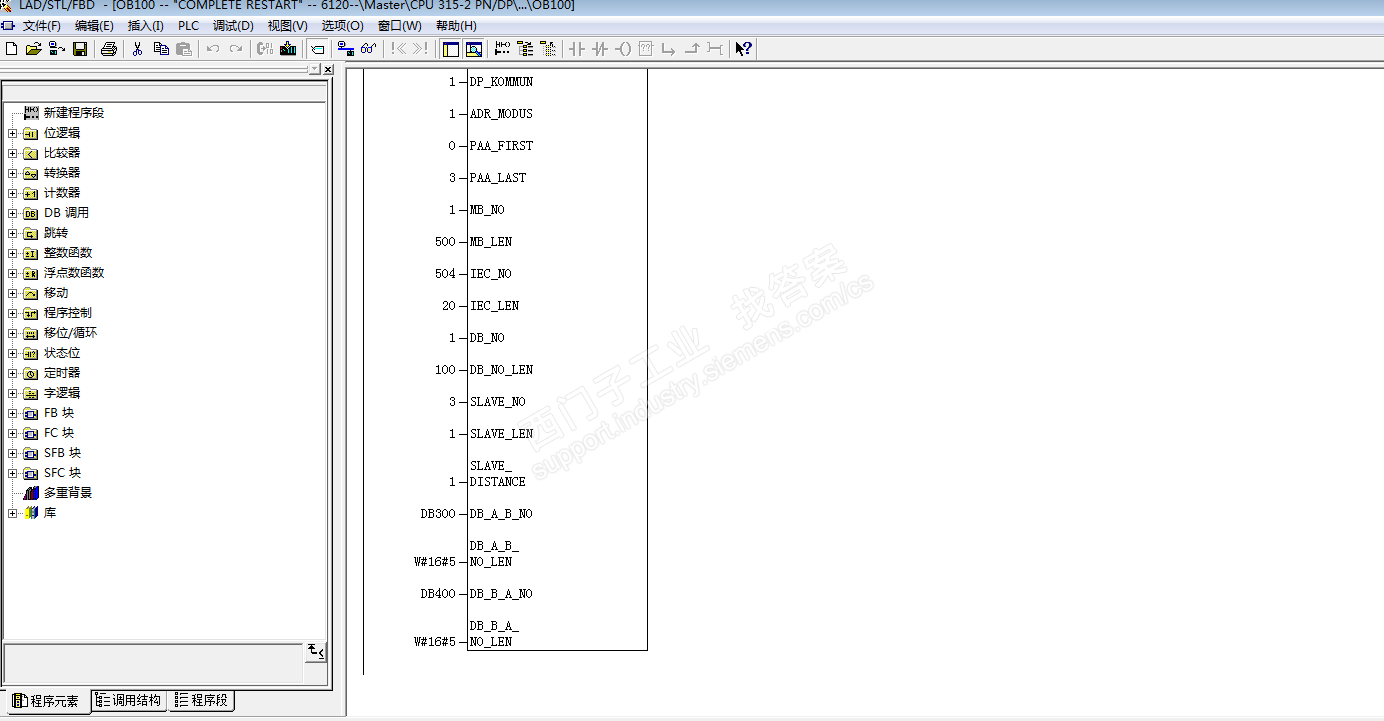Open the 插入(I) menu
This screenshot has width=1384, height=721.
pyautogui.click(x=146, y=25)
